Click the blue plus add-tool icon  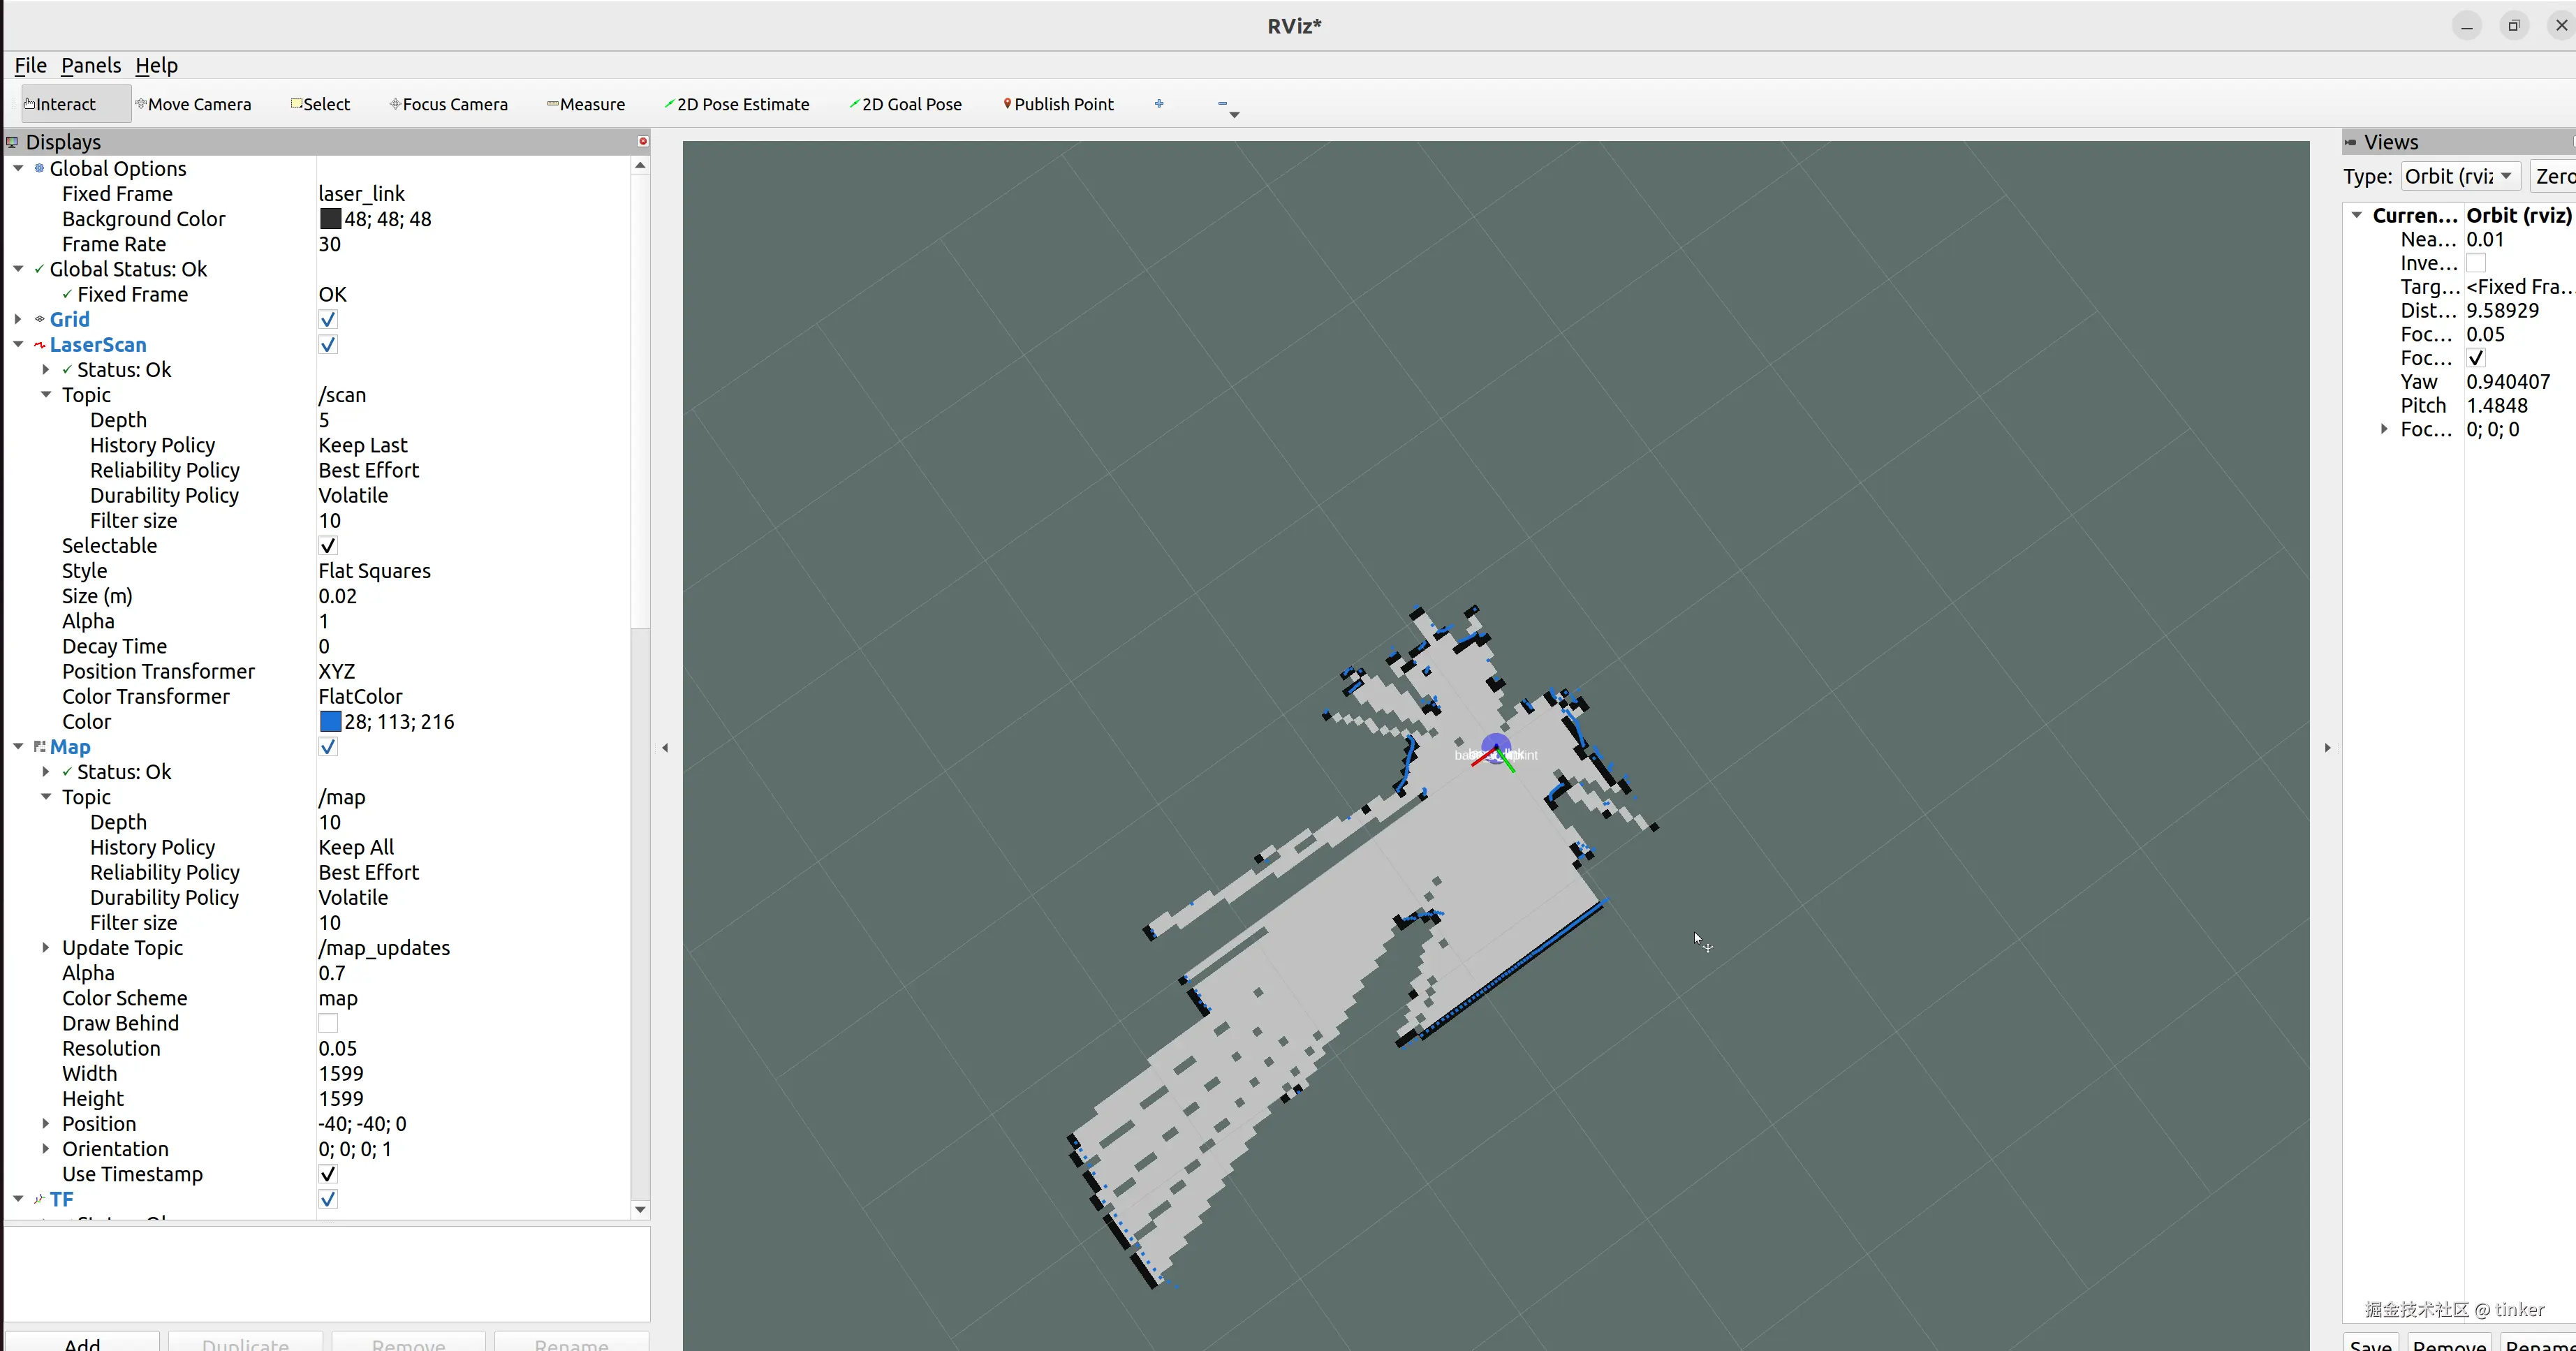[1159, 103]
